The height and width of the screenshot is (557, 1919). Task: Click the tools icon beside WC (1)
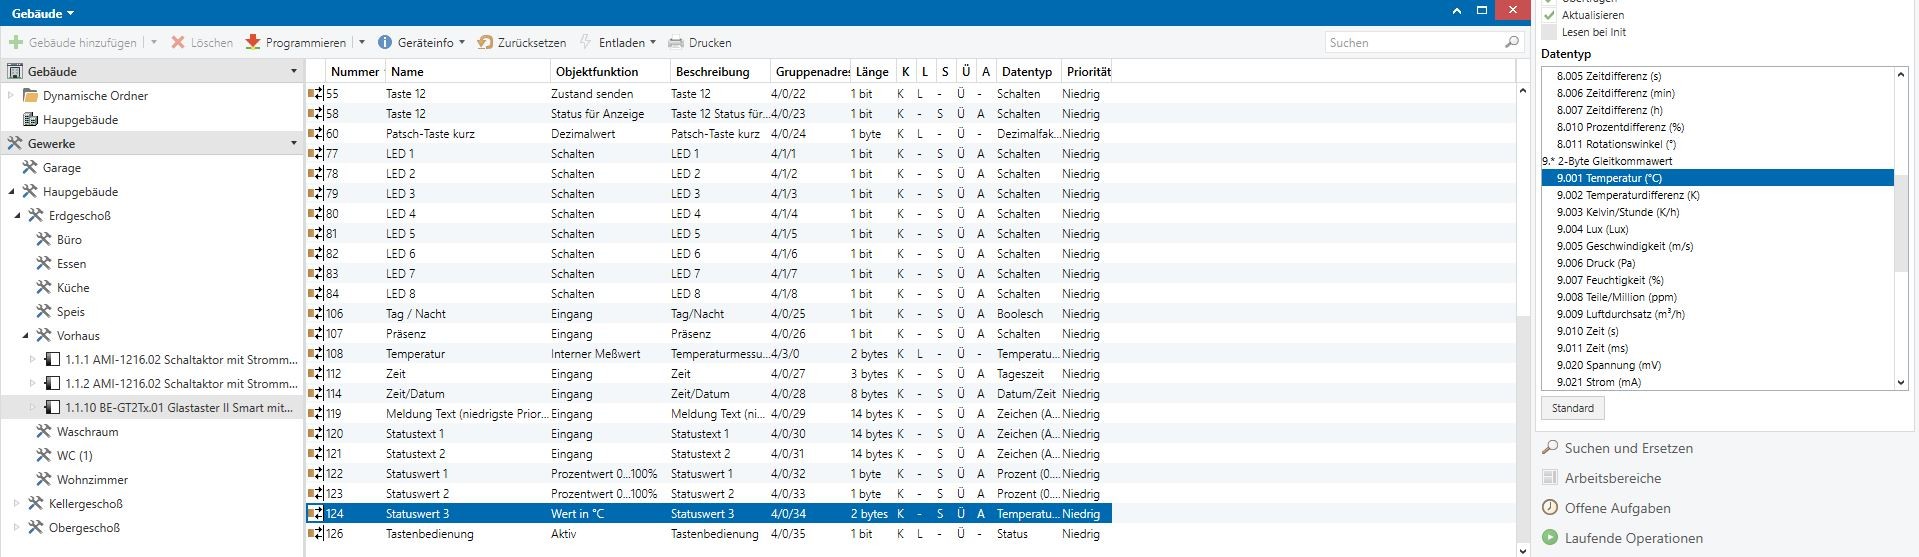click(43, 456)
